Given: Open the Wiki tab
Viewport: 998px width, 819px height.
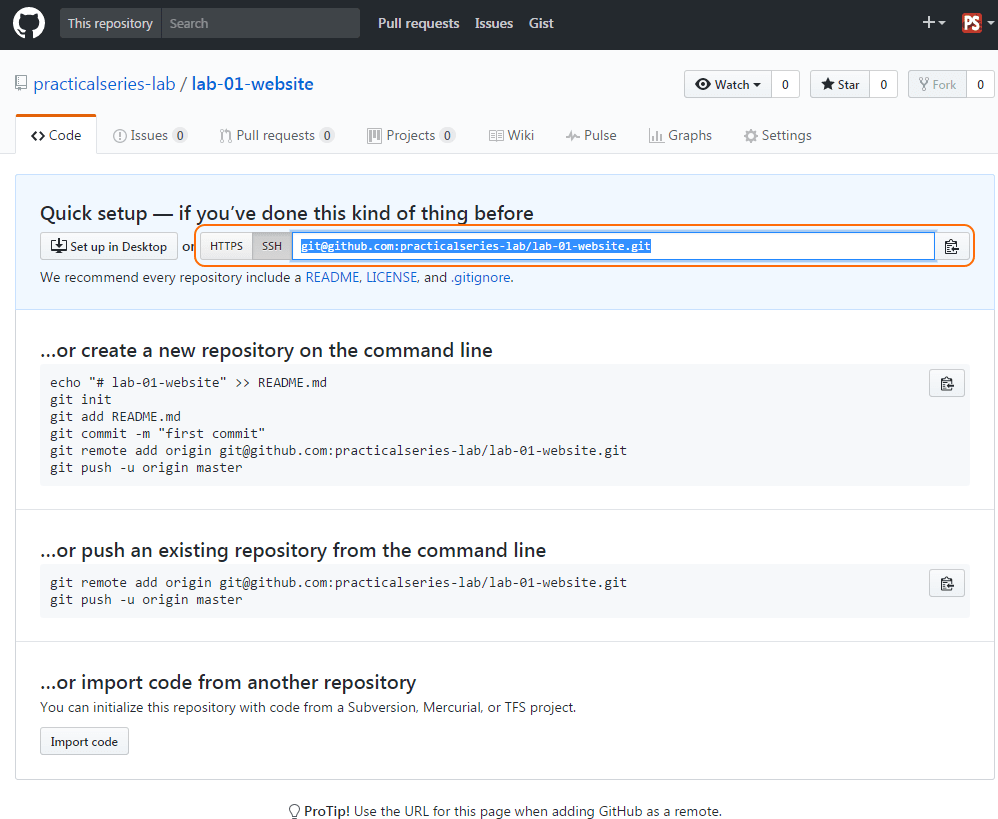Looking at the screenshot, I should coord(511,136).
